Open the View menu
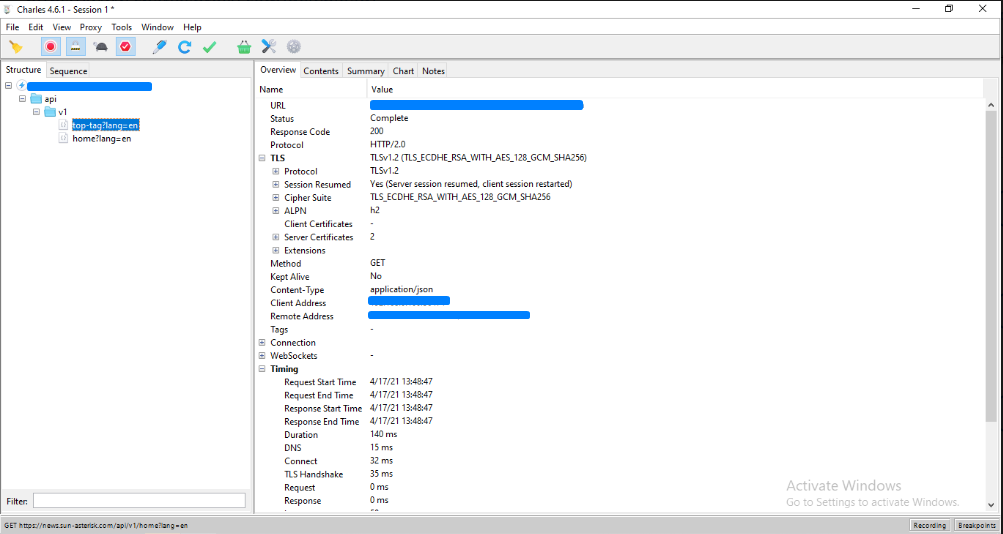The height and width of the screenshot is (534, 1003). 62,27
